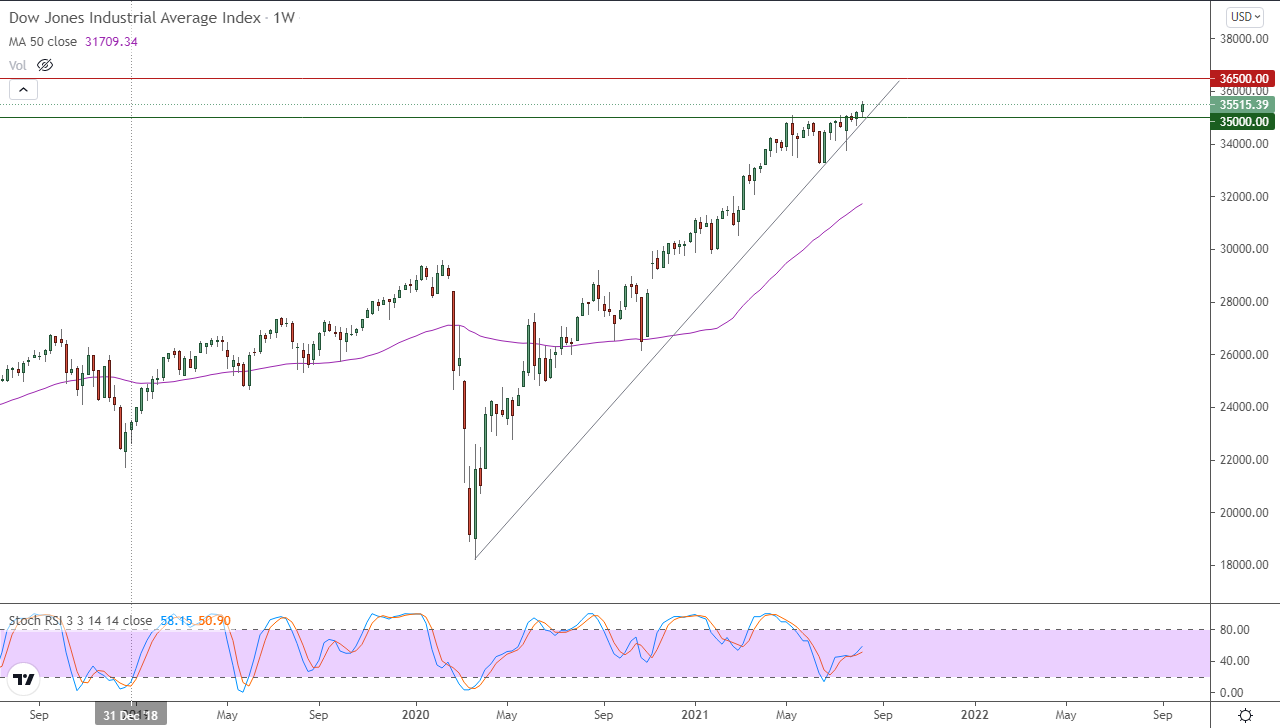The width and height of the screenshot is (1280, 728).
Task: Open the USD currency dropdown
Action: point(1245,16)
